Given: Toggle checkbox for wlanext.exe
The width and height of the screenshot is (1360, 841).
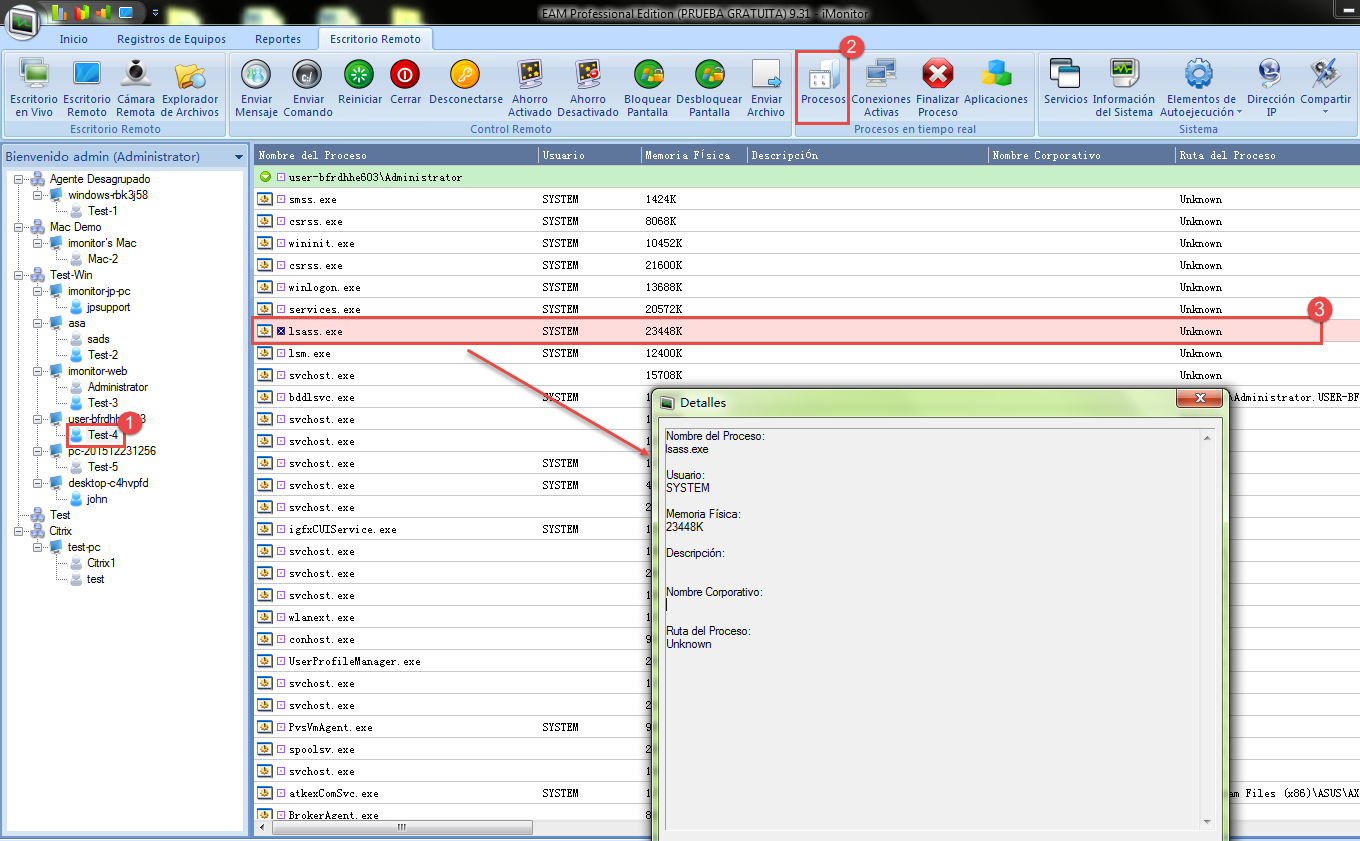Looking at the screenshot, I should [x=281, y=617].
